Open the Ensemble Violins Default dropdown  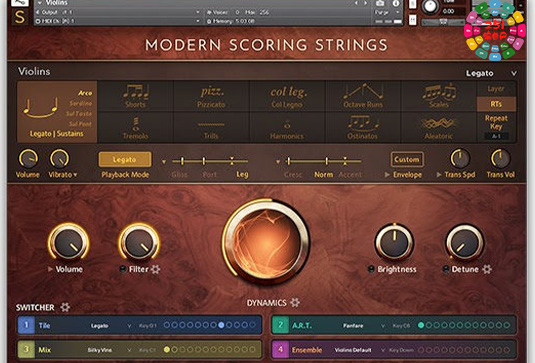coord(360,350)
